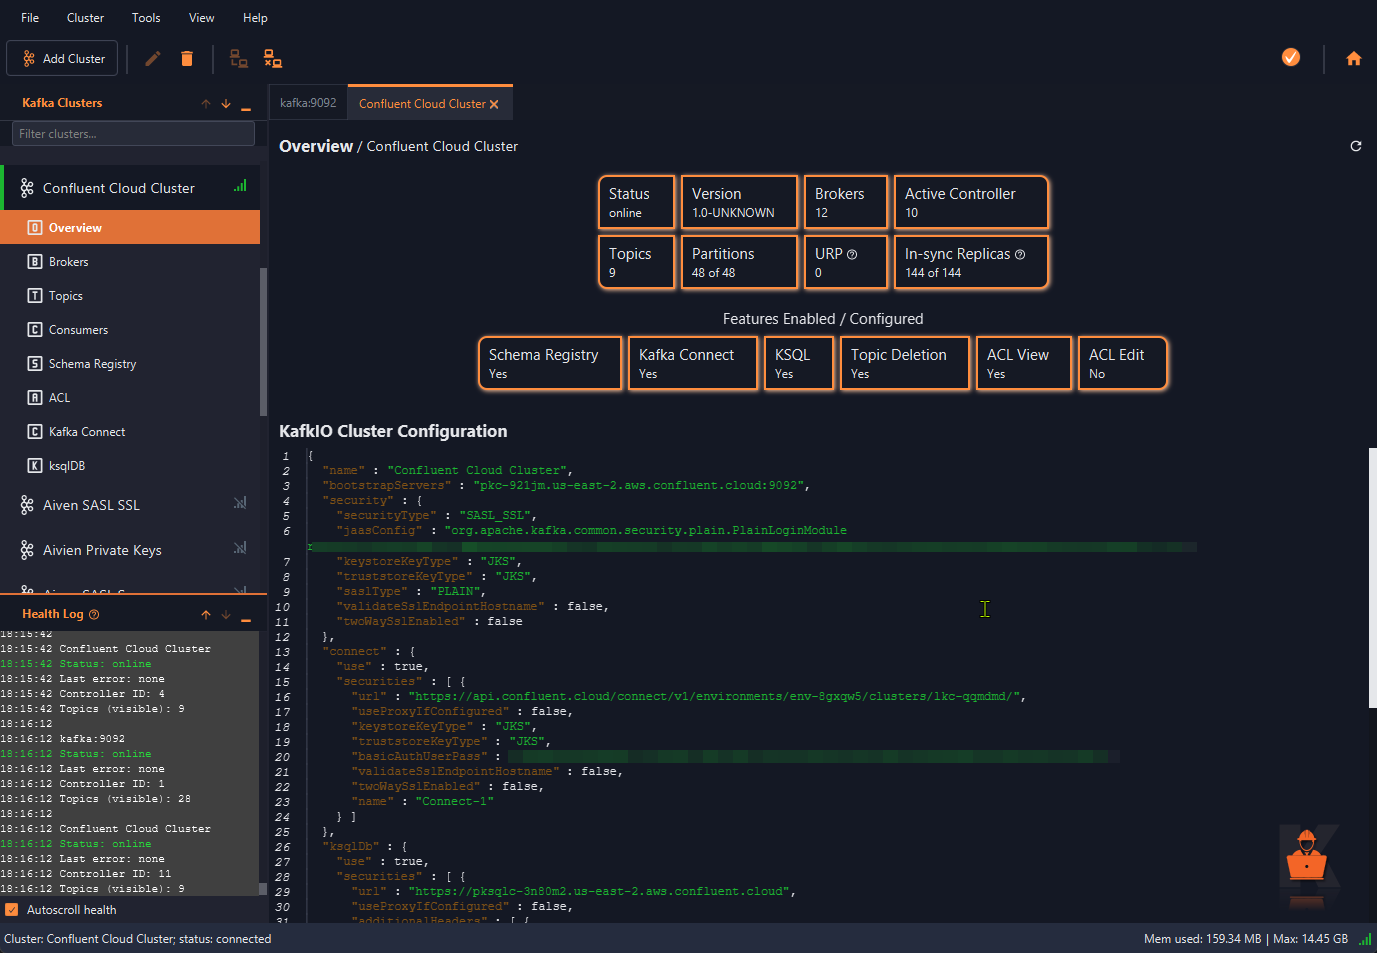The height and width of the screenshot is (953, 1377).
Task: Open Schema Registry in the cluster tree
Action: click(130, 364)
